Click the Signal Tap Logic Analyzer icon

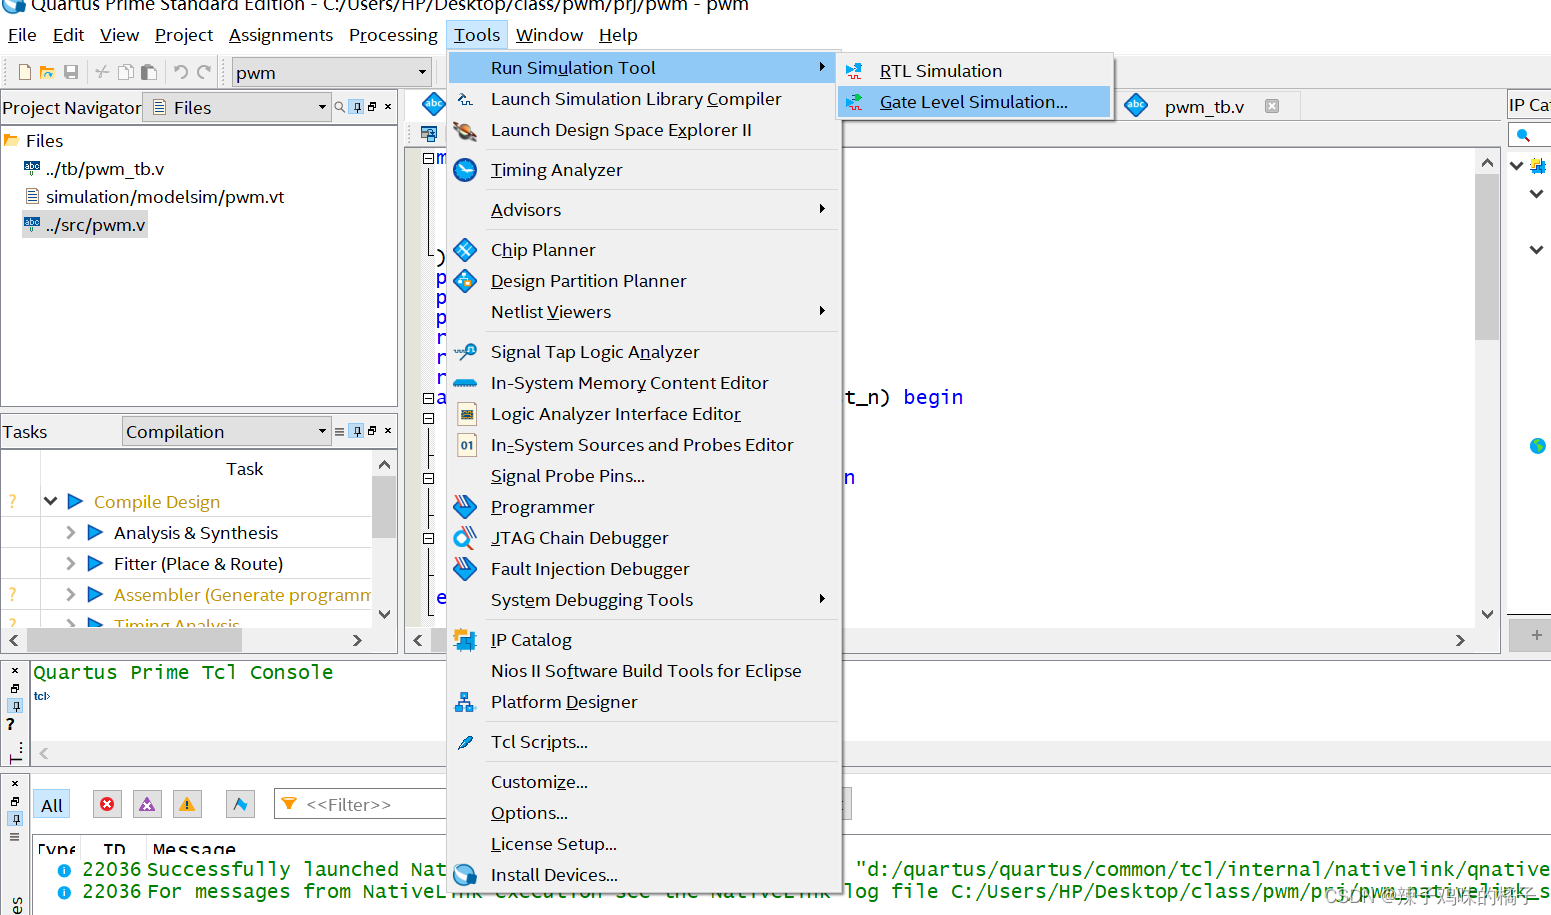[465, 352]
